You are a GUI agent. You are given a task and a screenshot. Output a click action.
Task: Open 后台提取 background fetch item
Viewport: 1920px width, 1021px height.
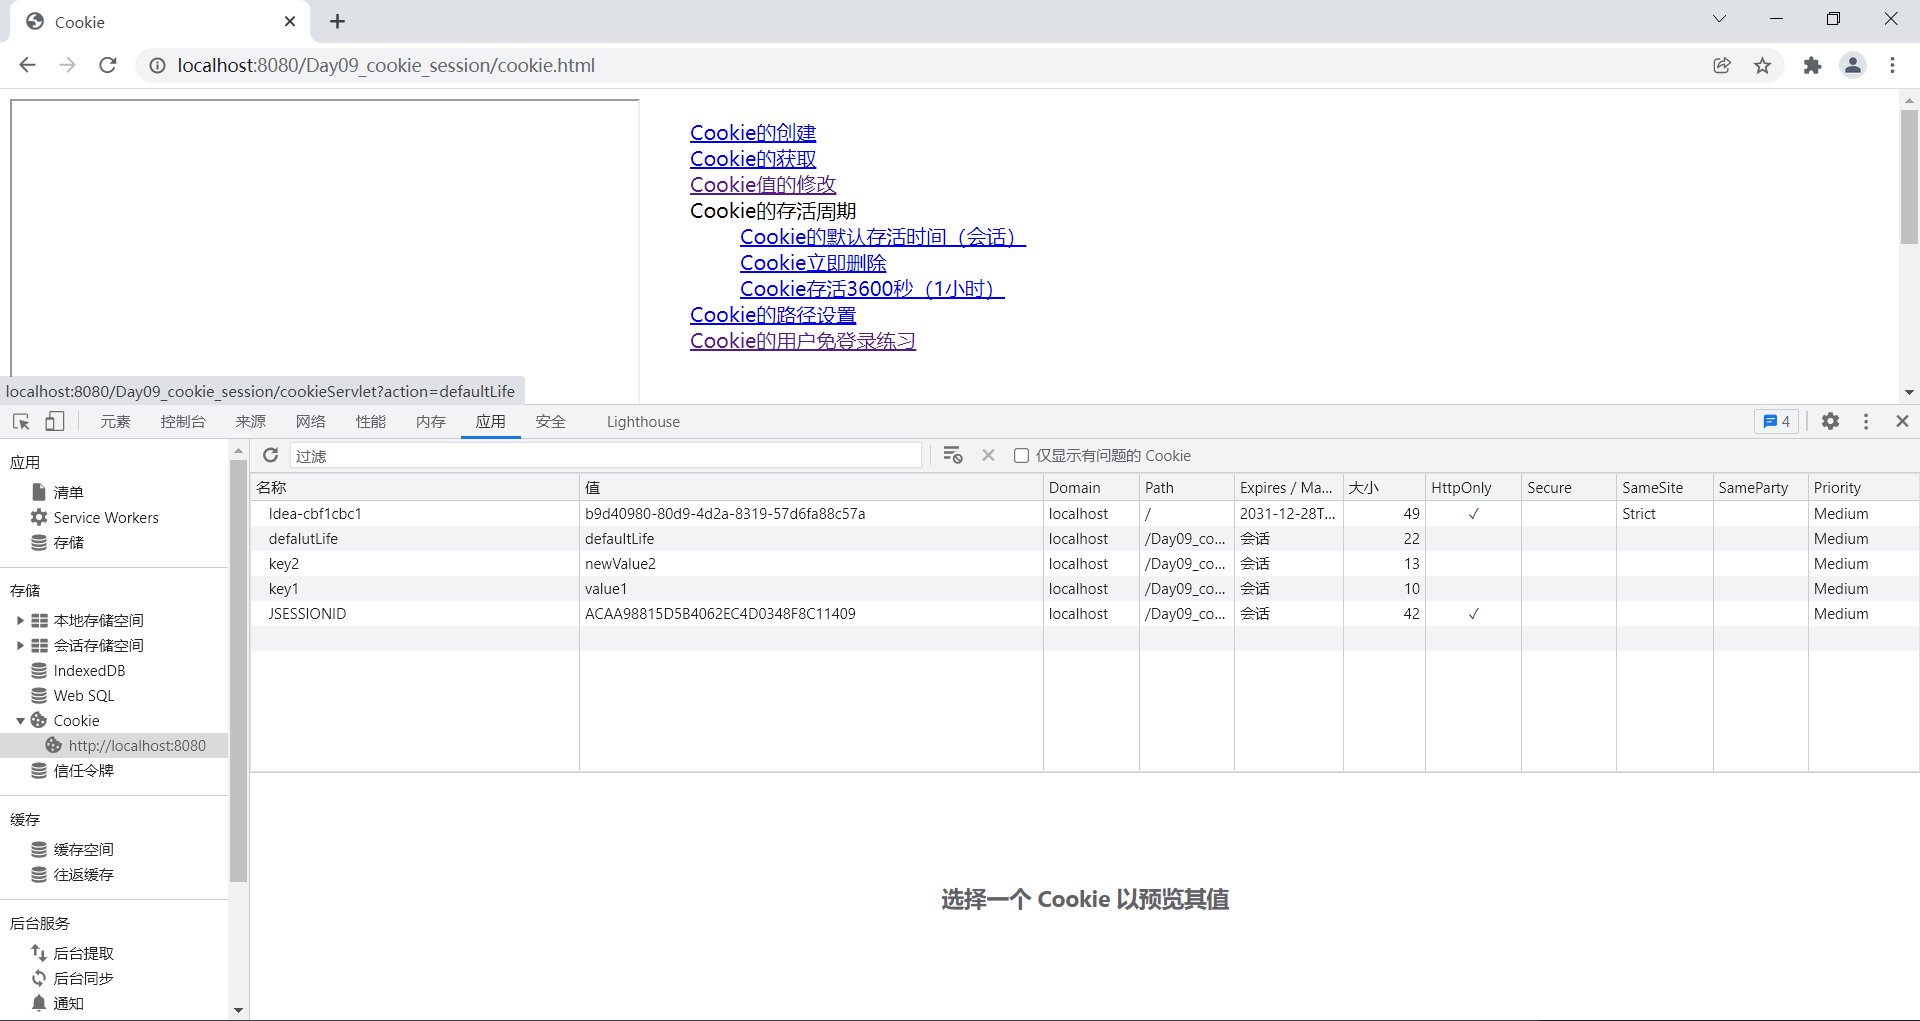click(83, 953)
